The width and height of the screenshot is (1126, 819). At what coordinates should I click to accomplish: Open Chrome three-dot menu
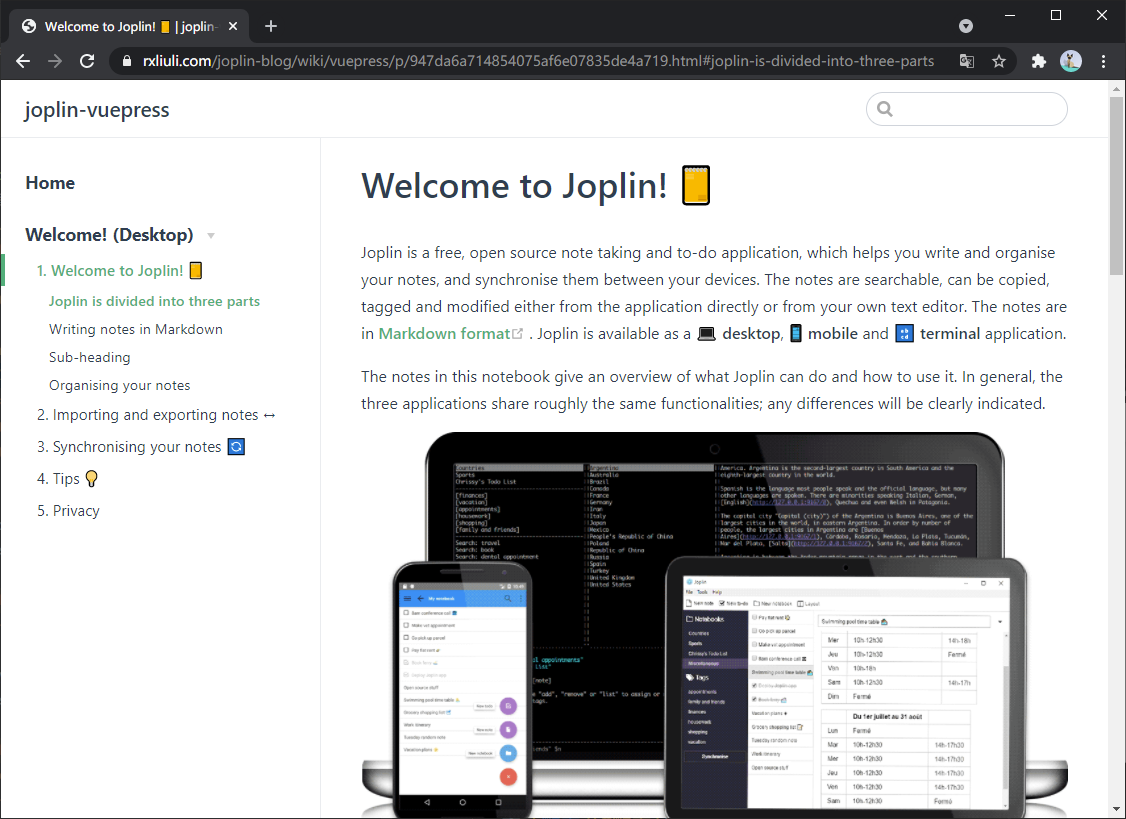coord(1104,61)
